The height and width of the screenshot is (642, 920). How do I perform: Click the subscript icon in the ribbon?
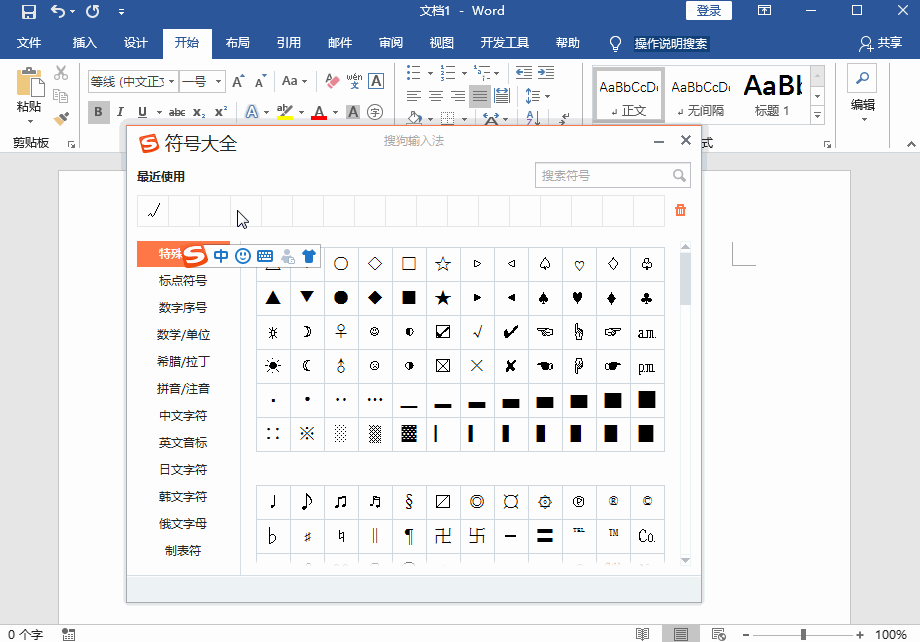tap(198, 111)
